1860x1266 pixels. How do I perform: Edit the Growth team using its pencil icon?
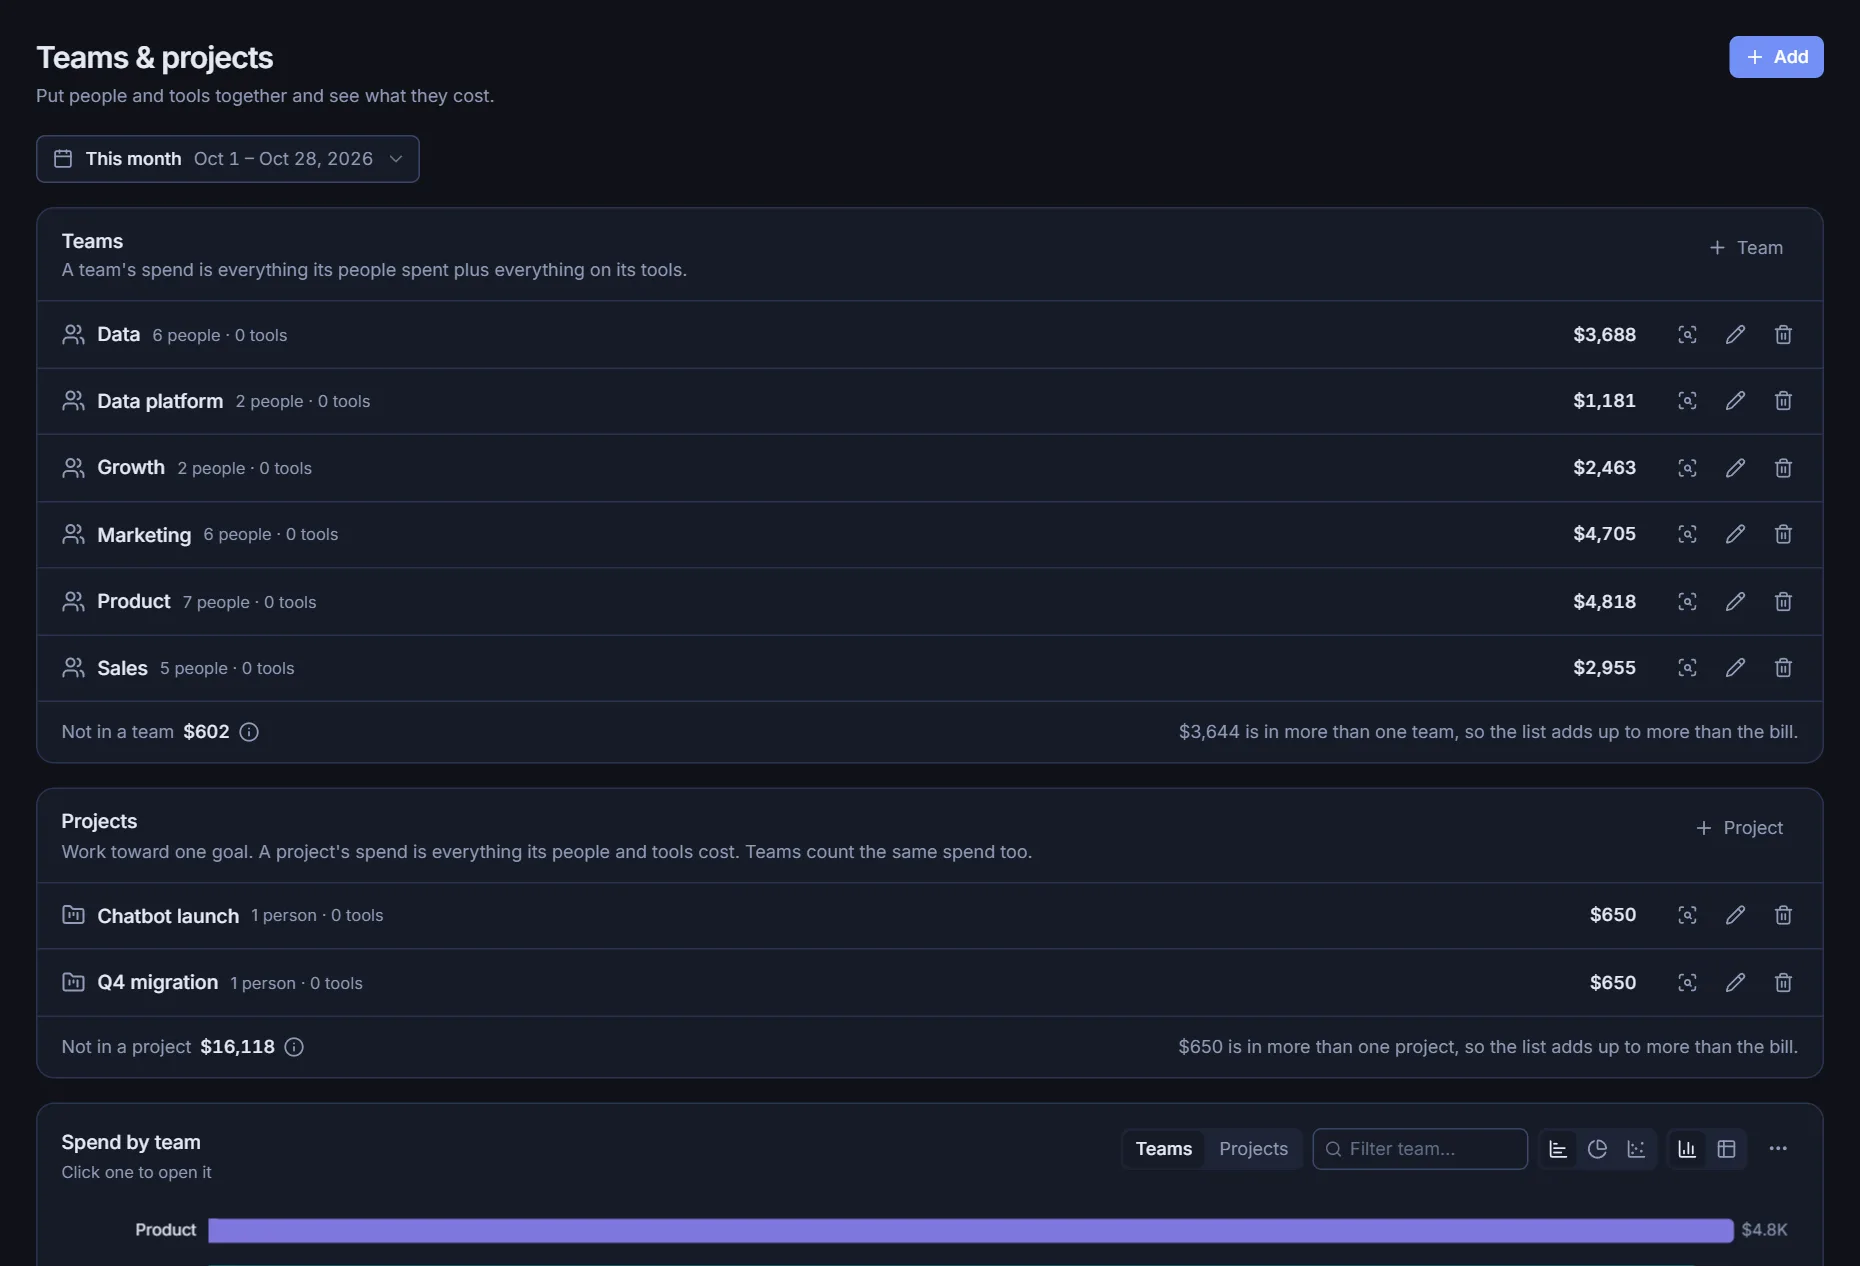pos(1735,468)
